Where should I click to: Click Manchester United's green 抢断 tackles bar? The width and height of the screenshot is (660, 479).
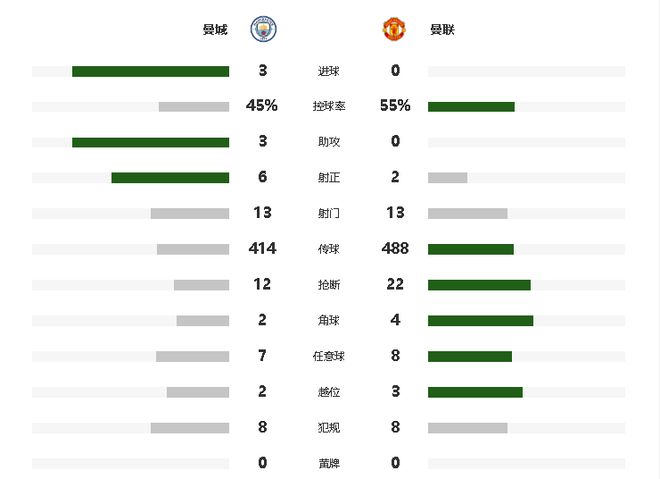pyautogui.click(x=479, y=285)
